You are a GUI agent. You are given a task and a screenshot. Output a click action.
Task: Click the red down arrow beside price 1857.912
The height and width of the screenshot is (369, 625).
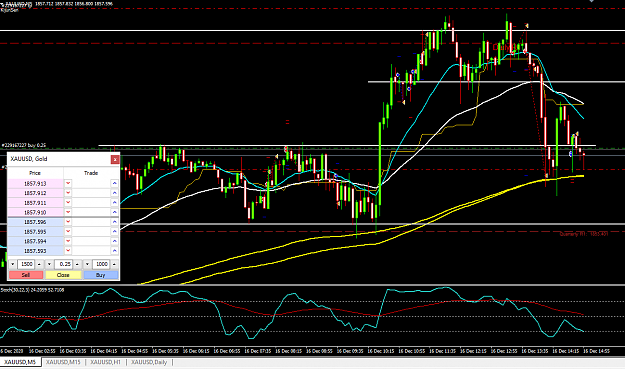pyautogui.click(x=68, y=193)
